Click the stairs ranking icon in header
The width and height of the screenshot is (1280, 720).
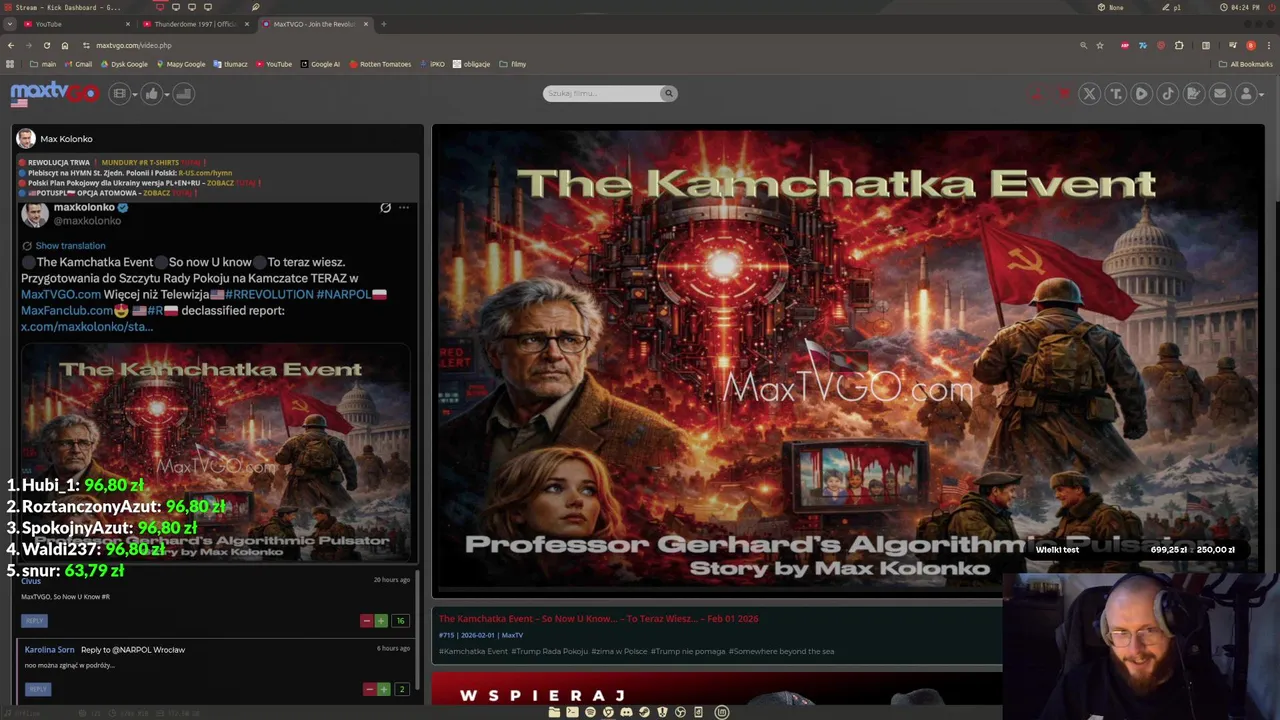[183, 93]
